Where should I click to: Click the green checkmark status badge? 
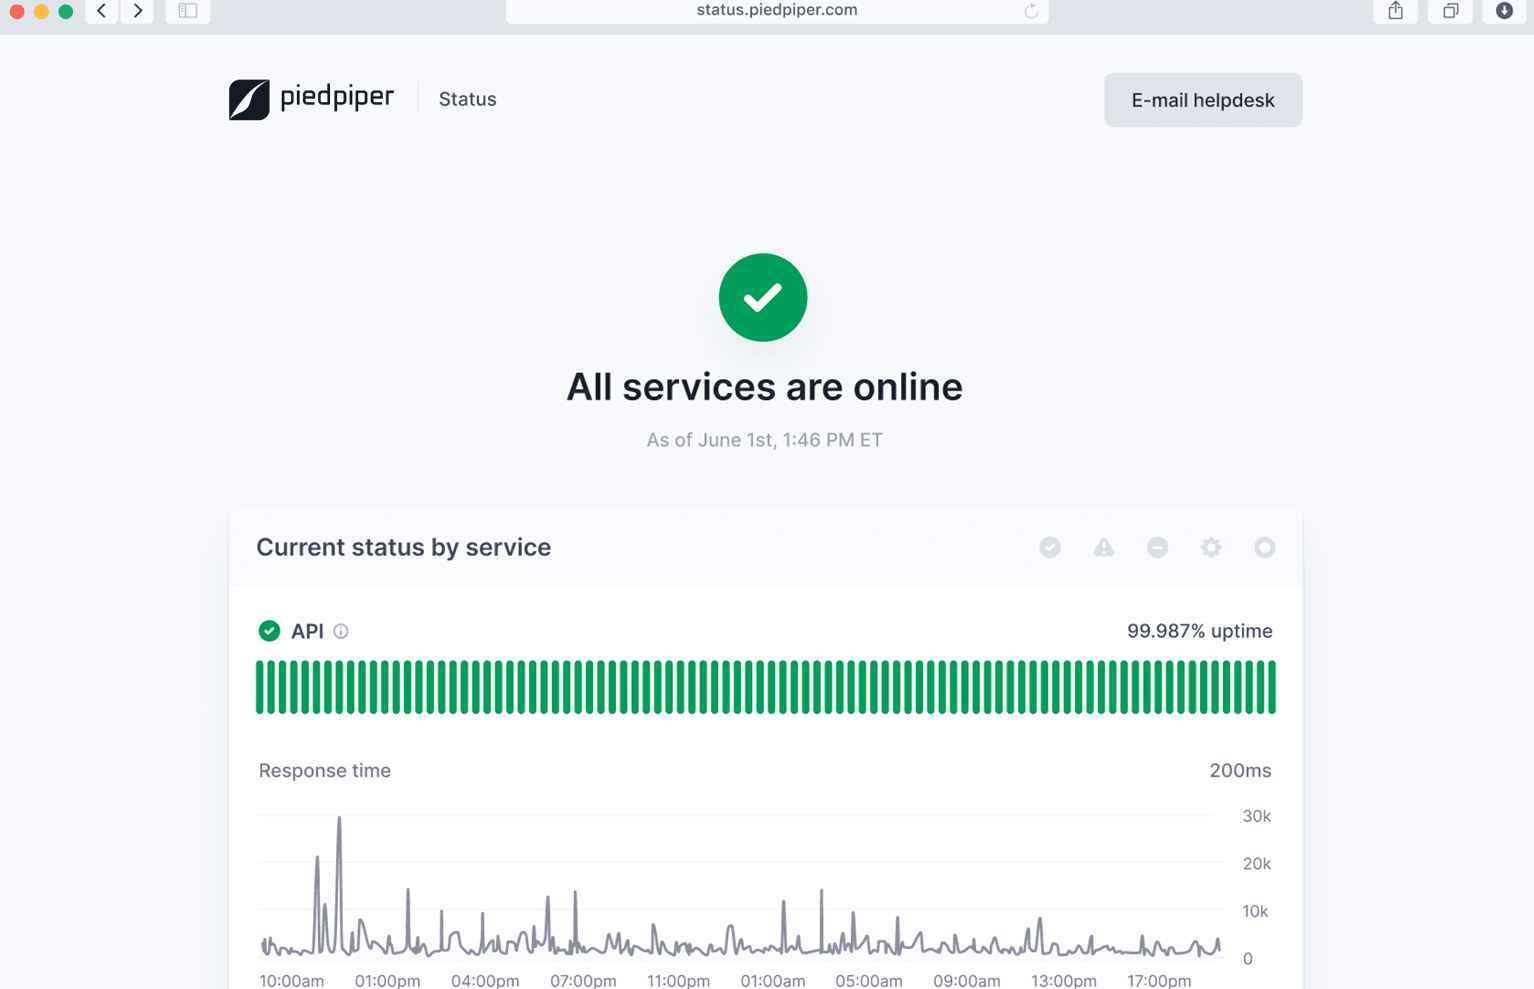tap(762, 297)
